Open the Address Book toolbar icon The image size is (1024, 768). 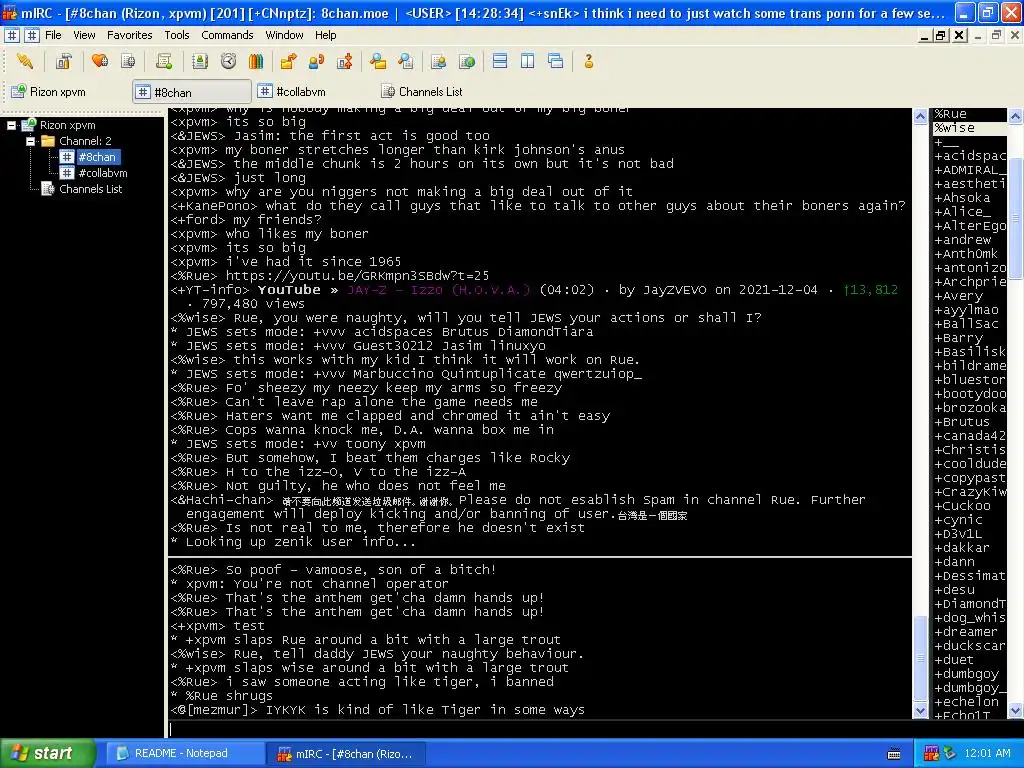(200, 61)
